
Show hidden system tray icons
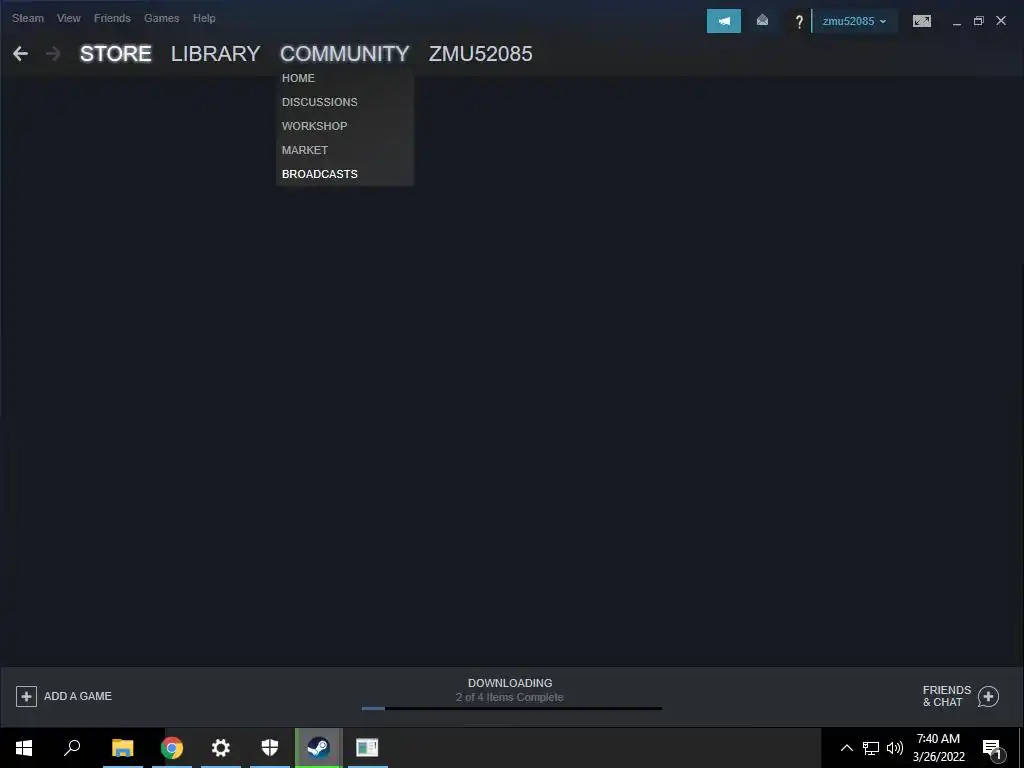(x=846, y=748)
